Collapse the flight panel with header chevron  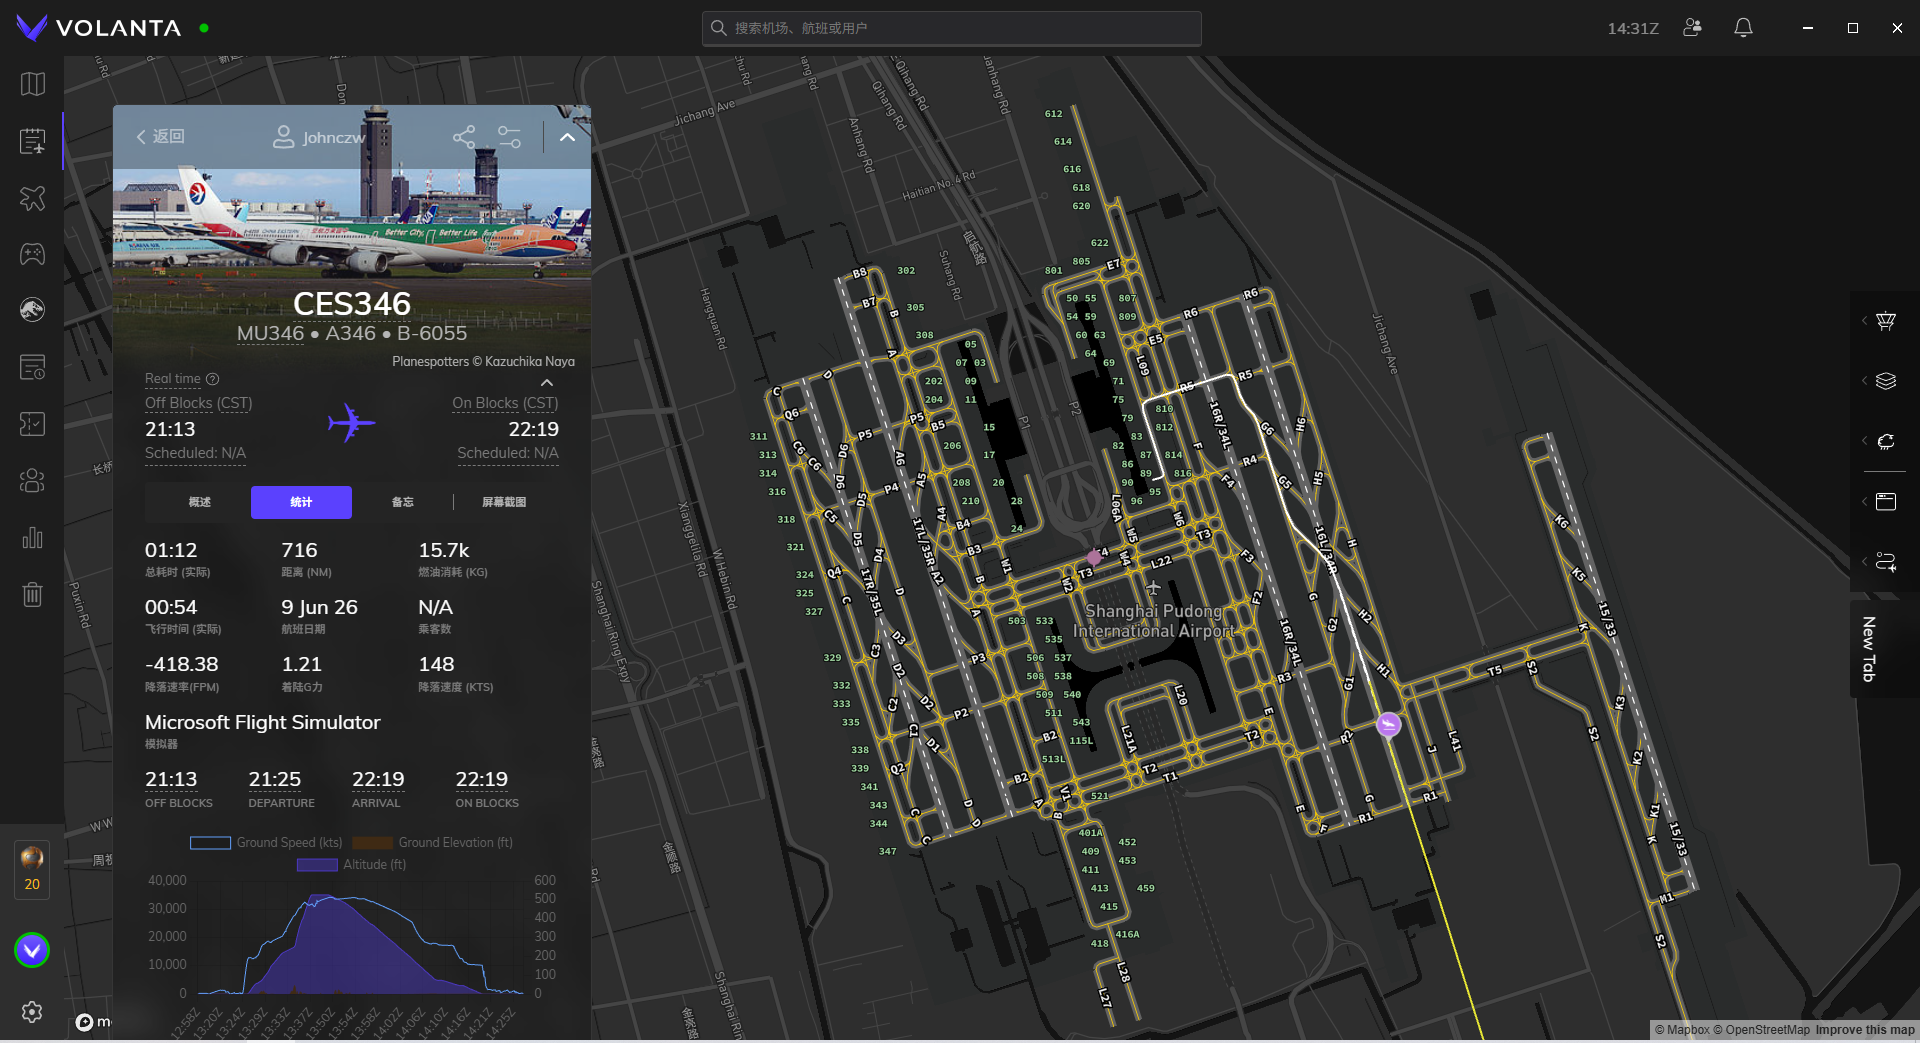tap(567, 137)
